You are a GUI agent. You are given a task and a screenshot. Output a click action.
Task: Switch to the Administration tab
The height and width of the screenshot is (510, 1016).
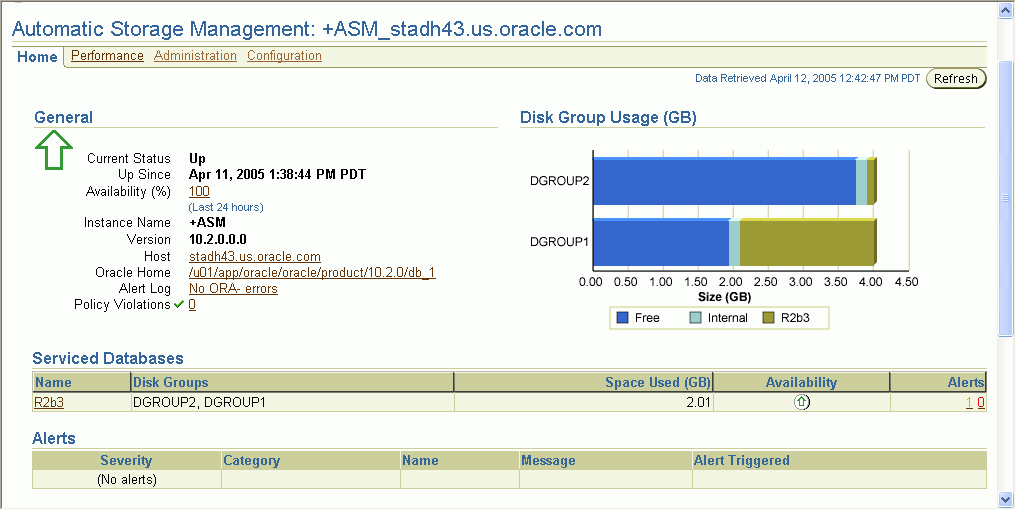point(195,56)
